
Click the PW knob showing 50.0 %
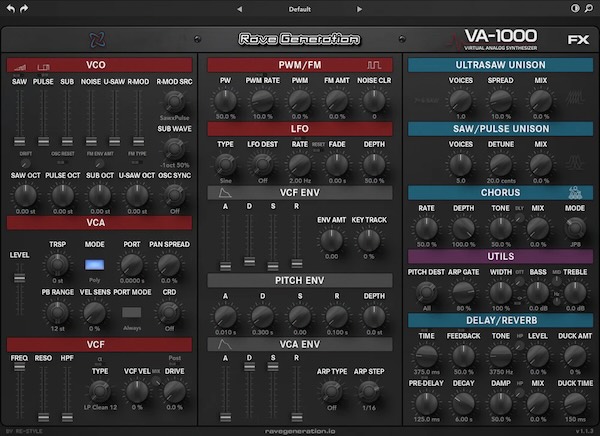point(225,101)
